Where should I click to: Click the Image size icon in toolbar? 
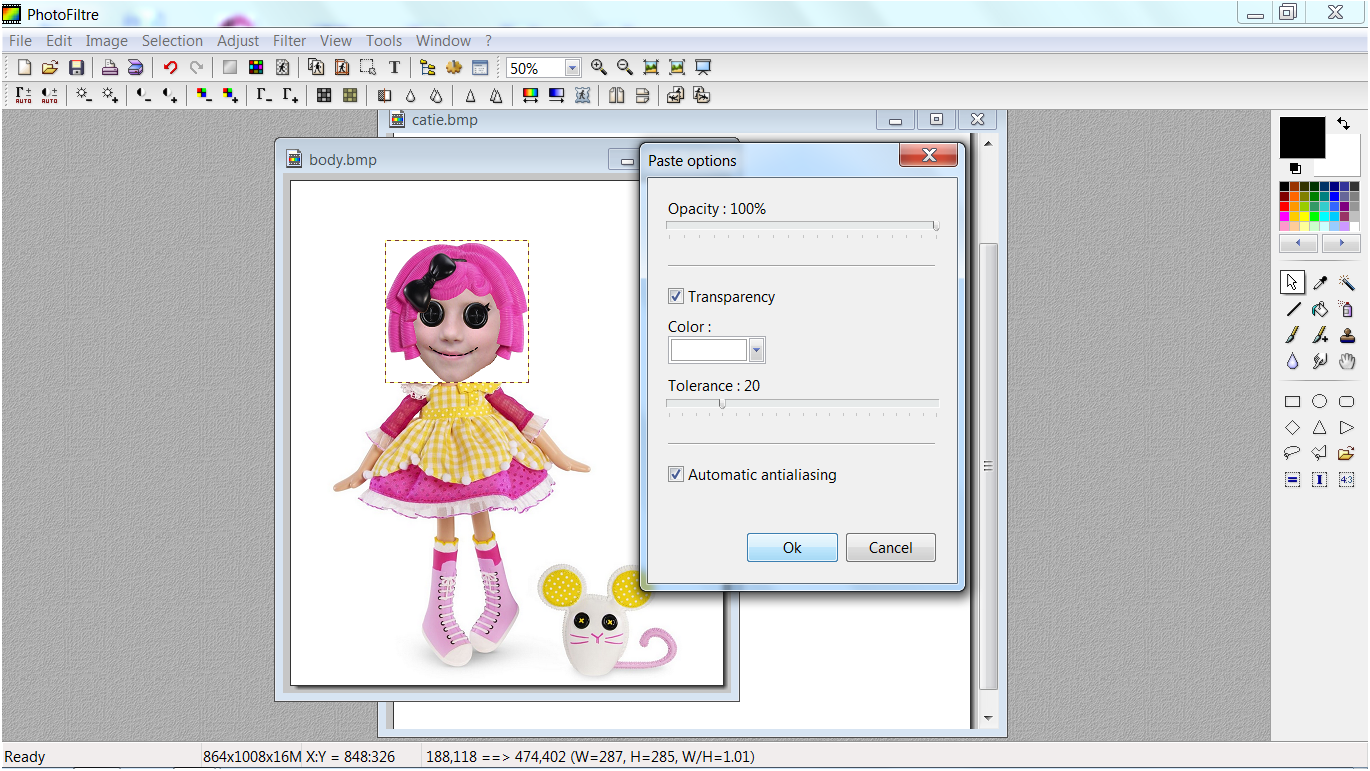(316, 67)
